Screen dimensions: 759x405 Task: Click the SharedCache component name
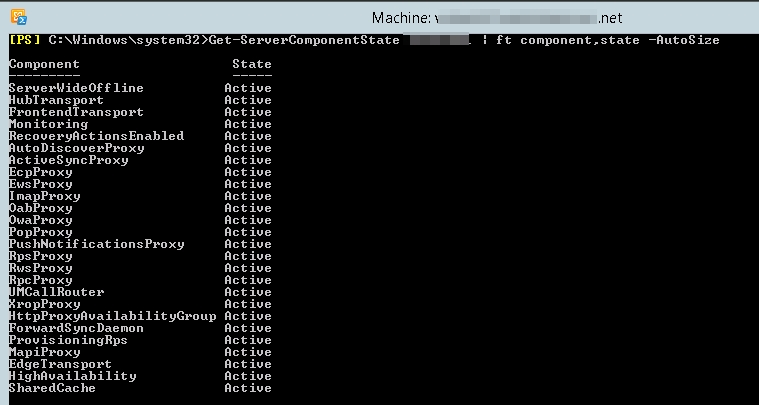pyautogui.click(x=52, y=388)
